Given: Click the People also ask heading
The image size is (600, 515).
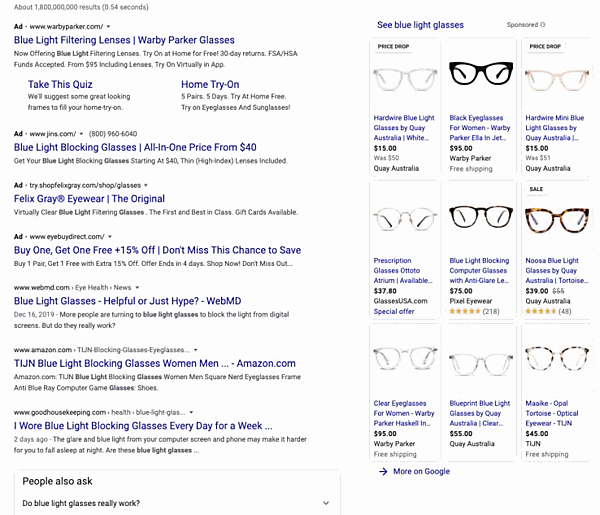Looking at the screenshot, I should (x=57, y=481).
